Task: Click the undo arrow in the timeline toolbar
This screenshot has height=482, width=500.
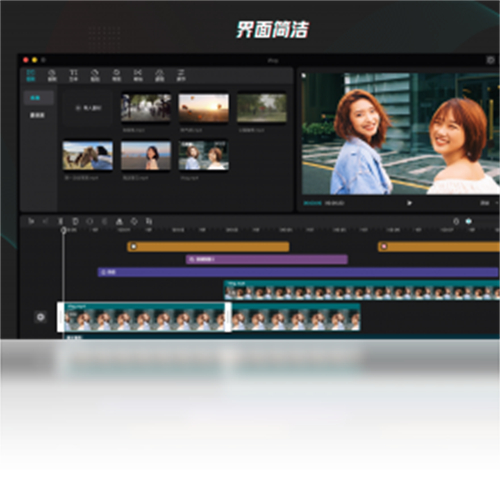Action: point(46,221)
